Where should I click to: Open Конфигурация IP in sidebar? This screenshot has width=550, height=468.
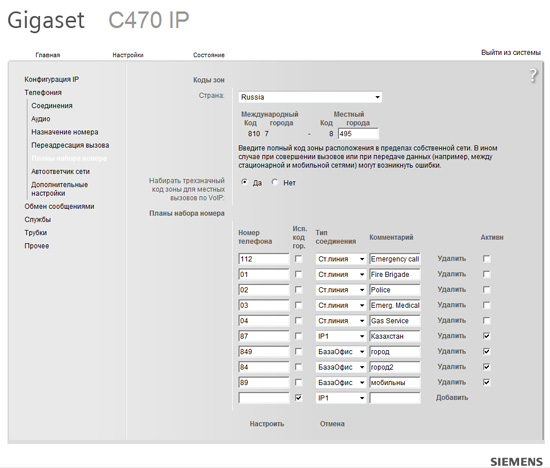tap(52, 79)
